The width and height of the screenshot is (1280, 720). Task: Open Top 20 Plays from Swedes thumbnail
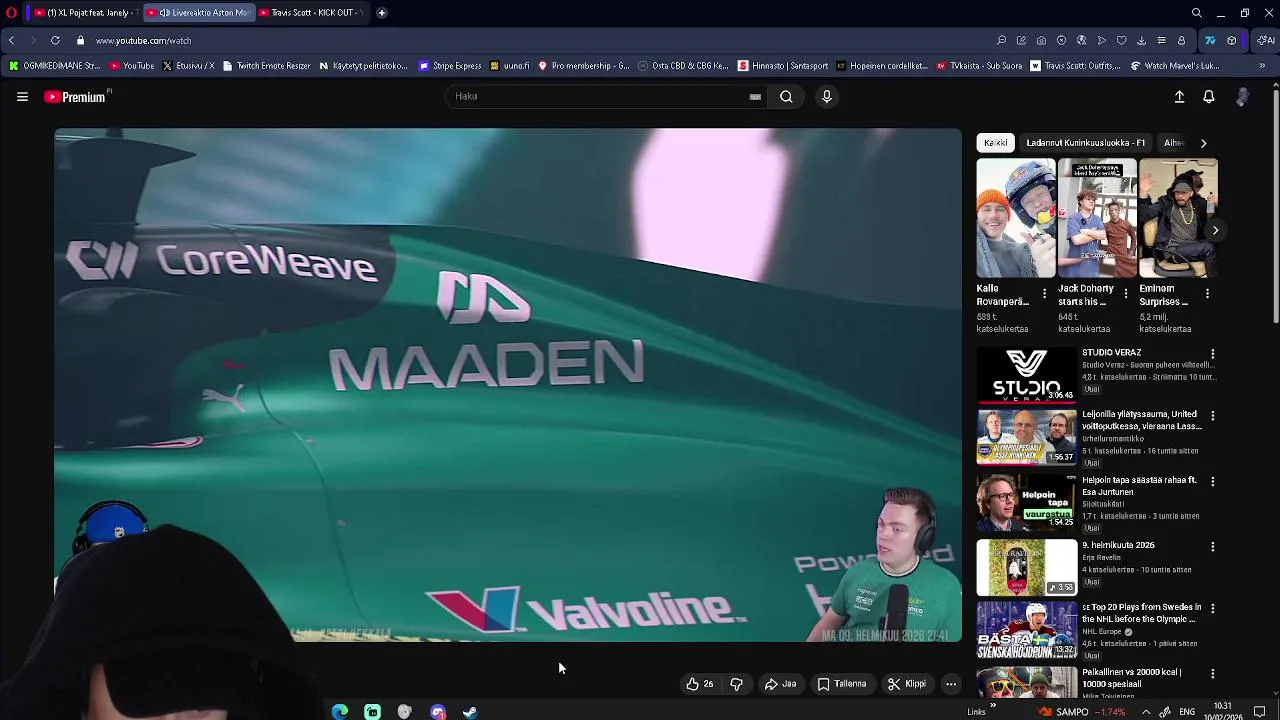click(x=1027, y=630)
